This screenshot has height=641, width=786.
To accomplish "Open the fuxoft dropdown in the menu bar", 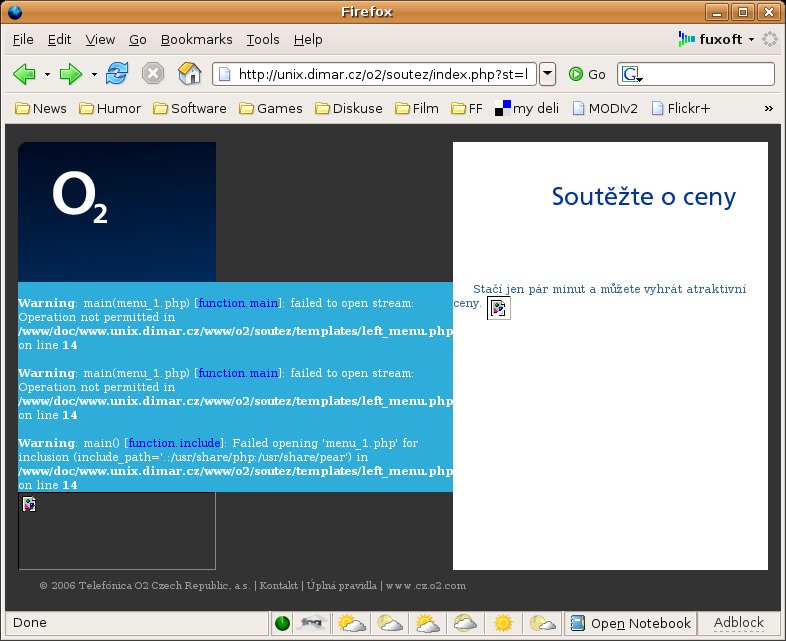I will click(x=717, y=39).
